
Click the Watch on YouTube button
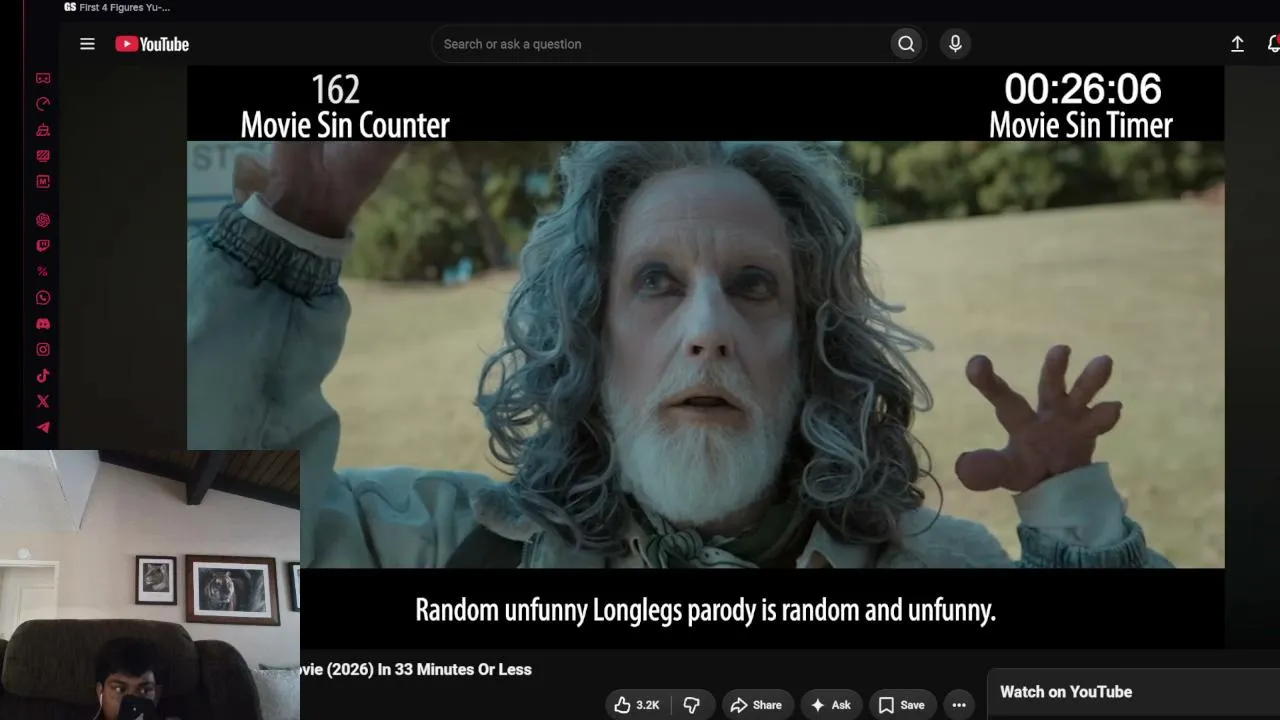tap(1066, 692)
